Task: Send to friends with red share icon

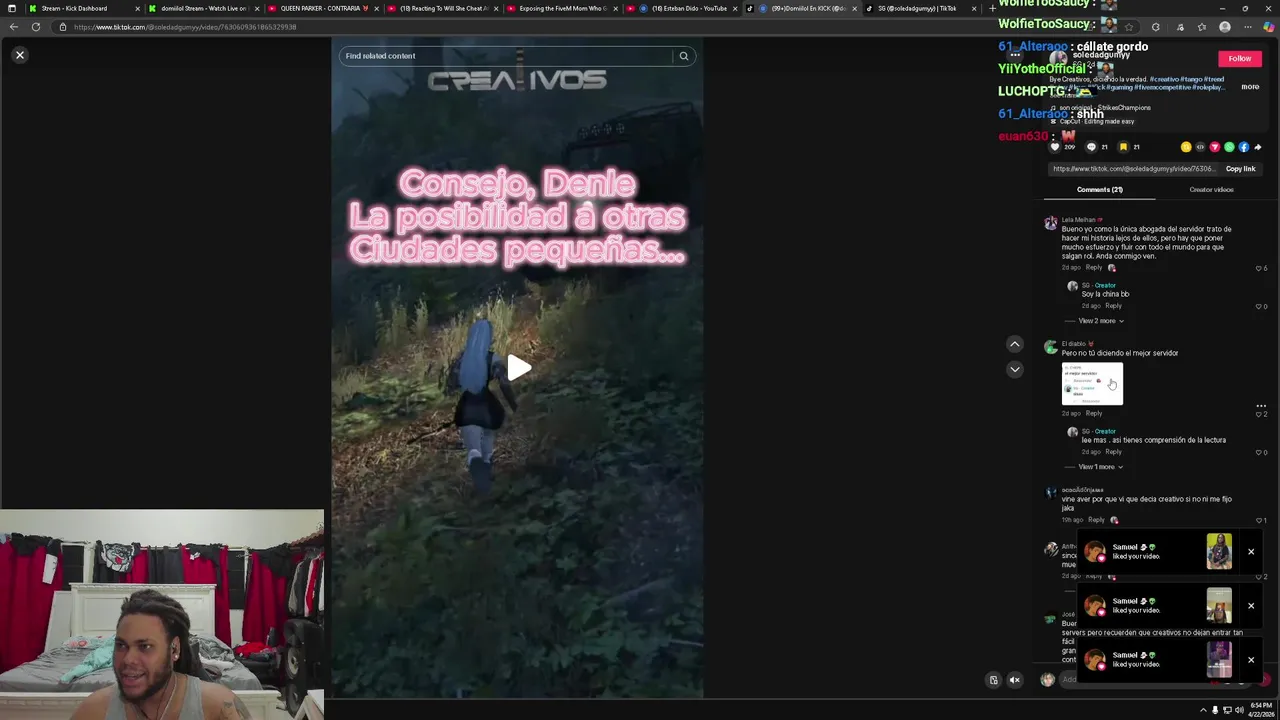Action: point(1215,147)
